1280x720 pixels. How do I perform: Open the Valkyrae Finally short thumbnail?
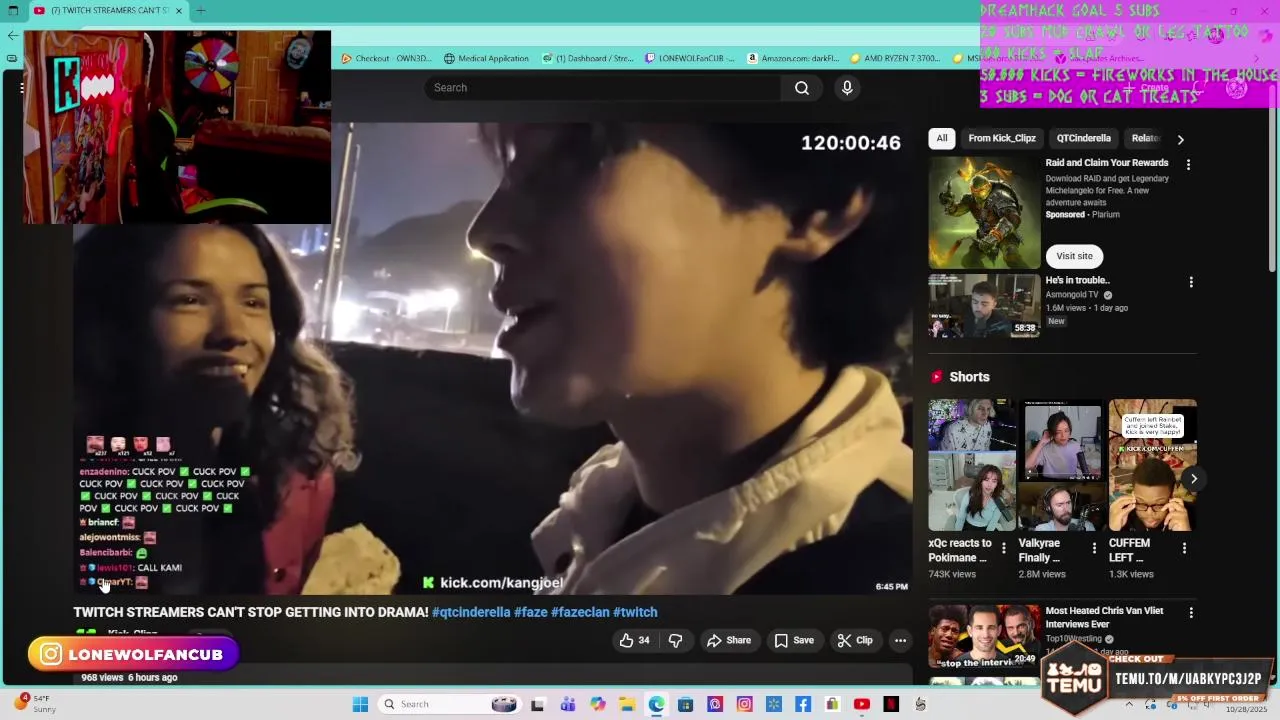1061,465
